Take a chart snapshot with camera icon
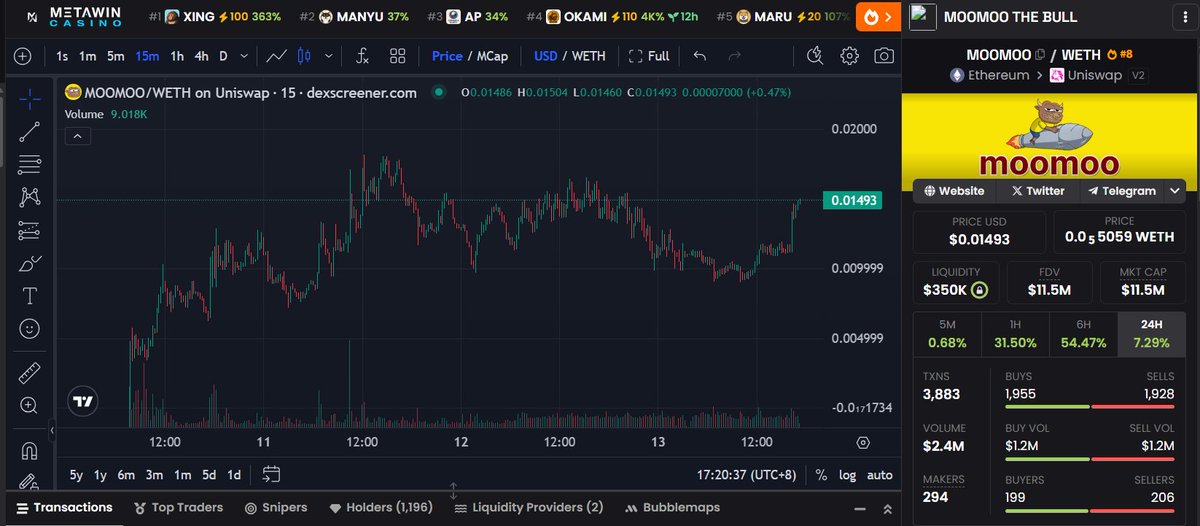Screen dimensions: 1200x526 884,56
